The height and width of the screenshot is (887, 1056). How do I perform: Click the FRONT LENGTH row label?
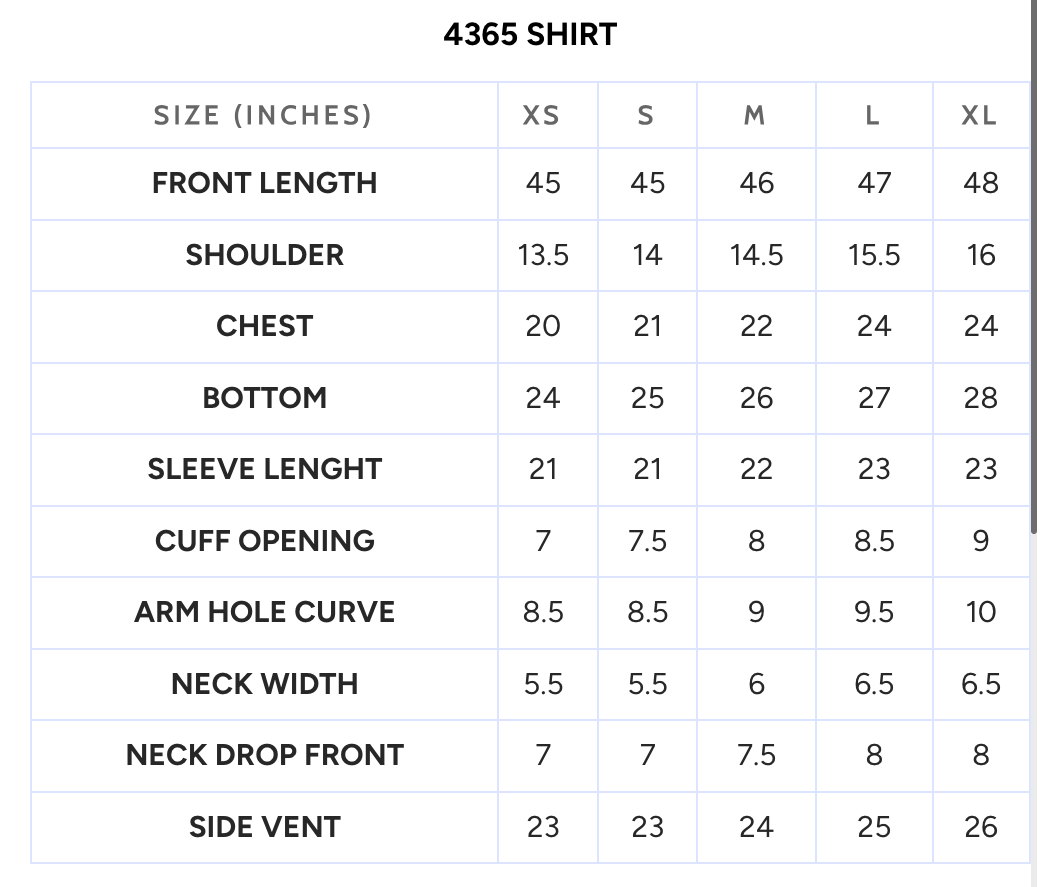tap(265, 183)
